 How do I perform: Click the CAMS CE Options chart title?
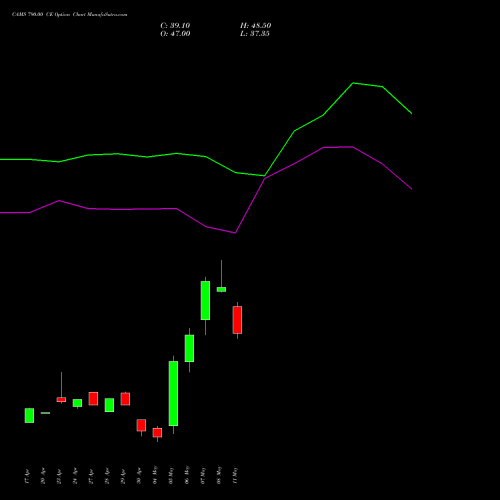pos(70,15)
